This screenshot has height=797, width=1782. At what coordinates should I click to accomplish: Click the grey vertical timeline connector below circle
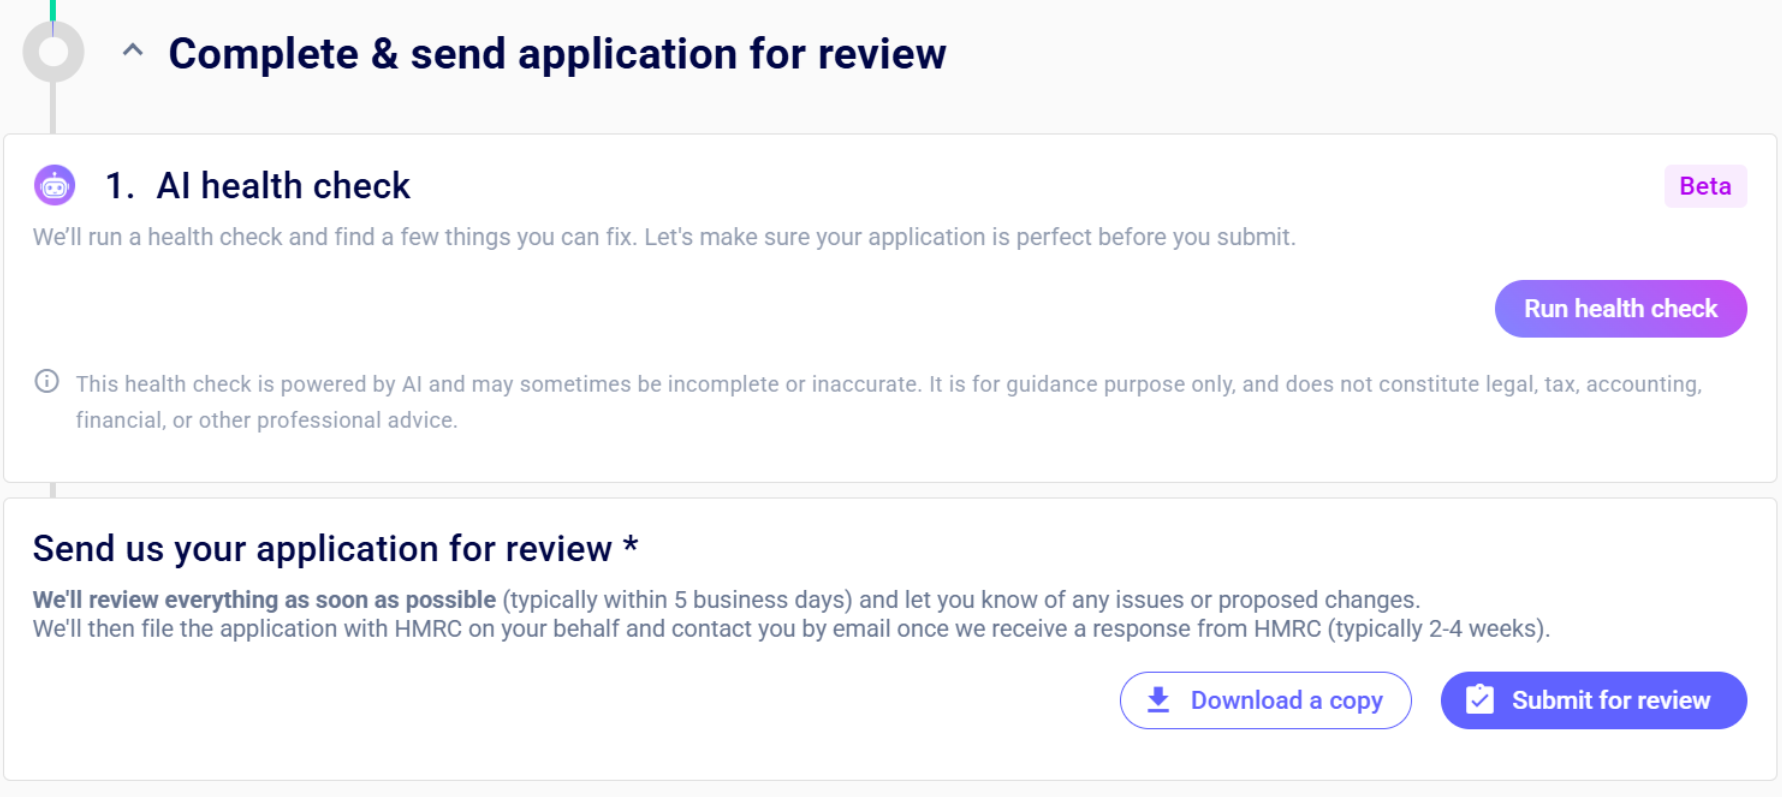click(53, 108)
